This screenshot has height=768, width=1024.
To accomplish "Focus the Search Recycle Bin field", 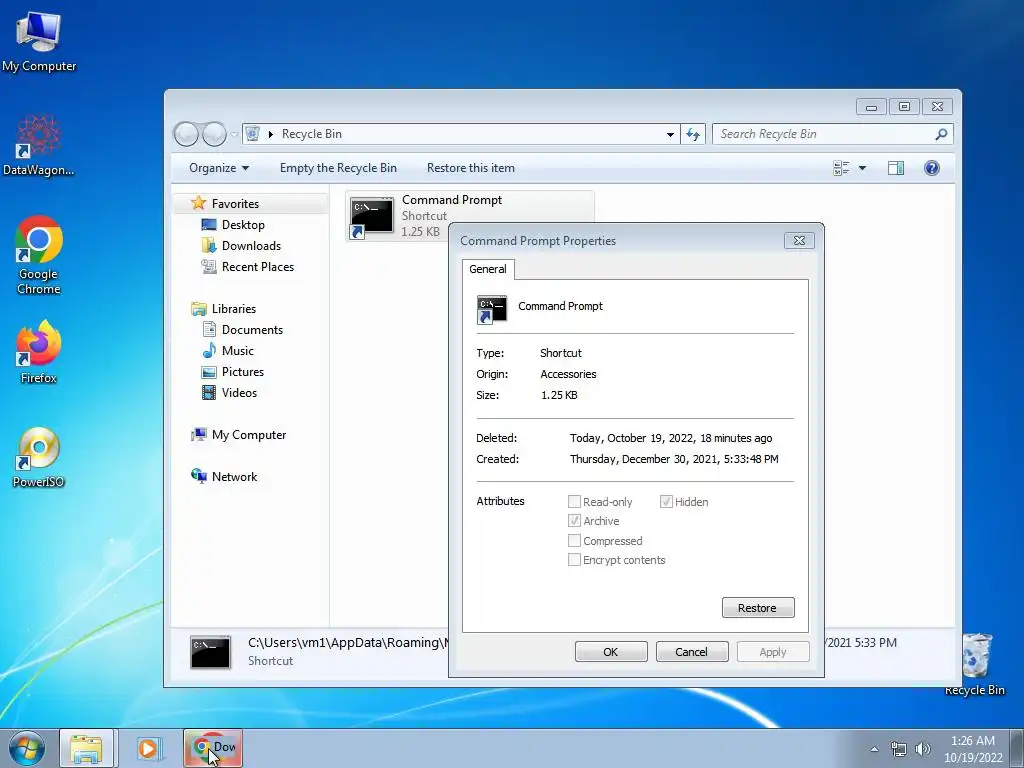I will (x=824, y=134).
